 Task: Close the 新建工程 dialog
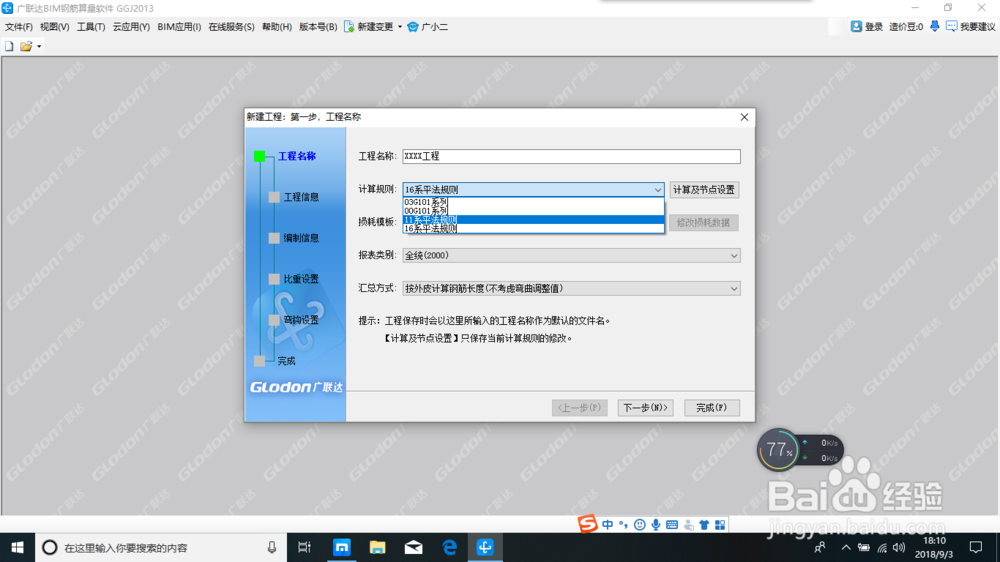click(x=744, y=117)
